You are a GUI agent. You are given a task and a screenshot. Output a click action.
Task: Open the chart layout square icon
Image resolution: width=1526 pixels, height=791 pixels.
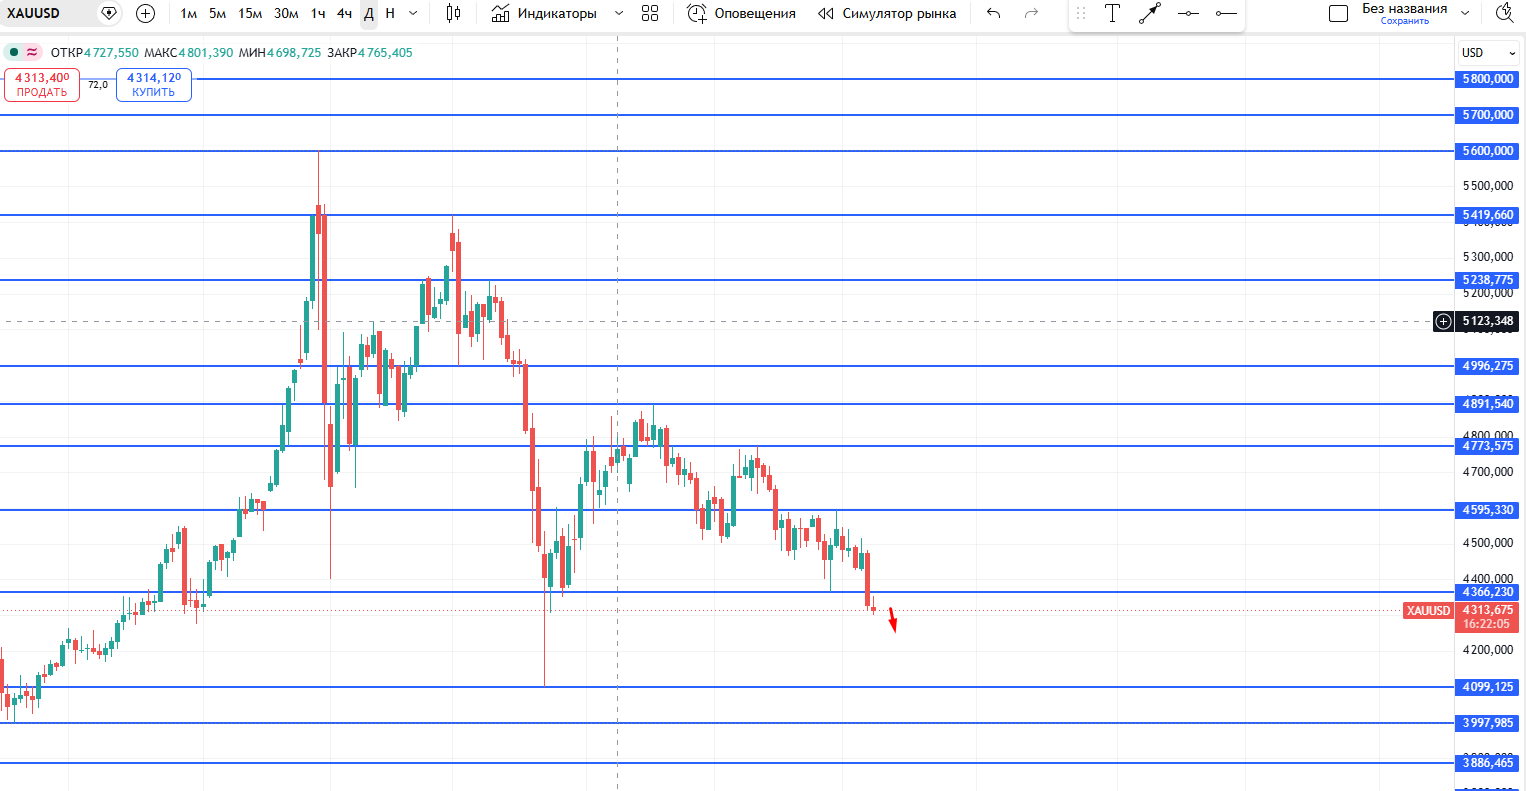(x=1338, y=13)
